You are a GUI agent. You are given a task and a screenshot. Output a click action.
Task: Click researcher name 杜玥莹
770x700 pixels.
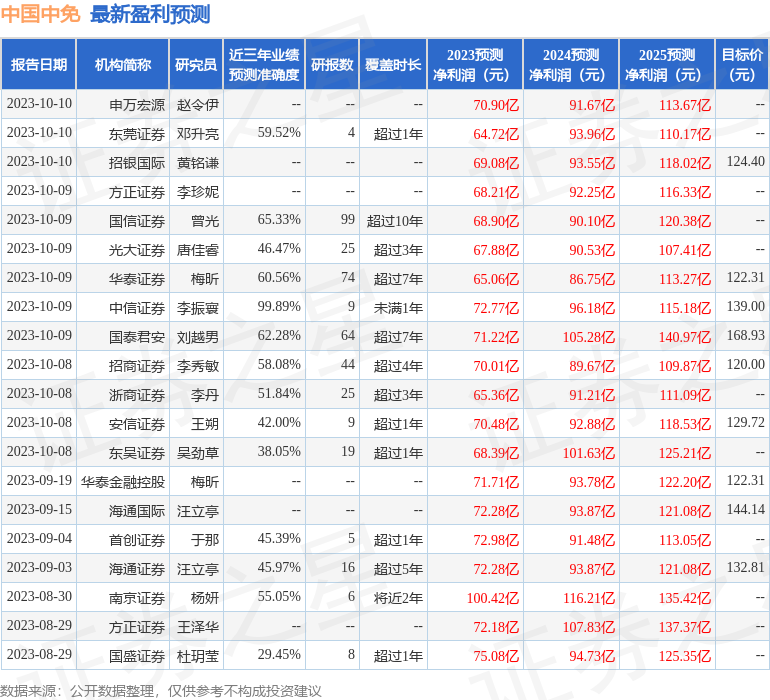pyautogui.click(x=198, y=655)
